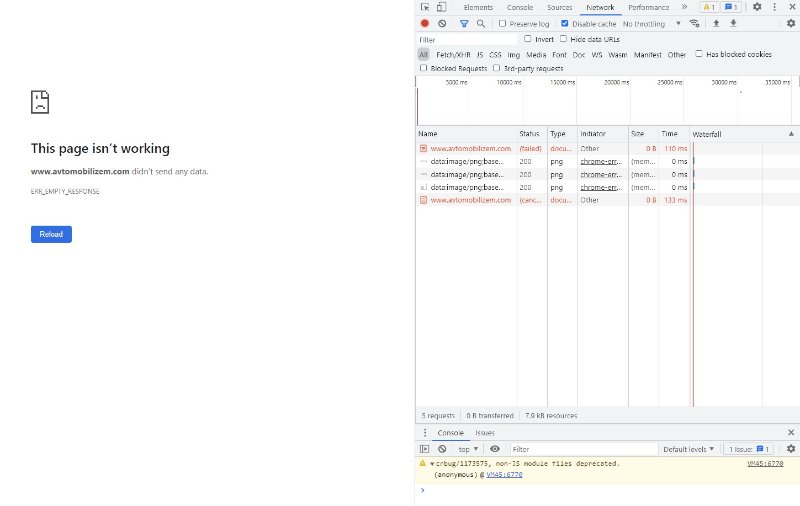800x506 pixels.
Task: Stop recording the network log
Action: tap(425, 23)
